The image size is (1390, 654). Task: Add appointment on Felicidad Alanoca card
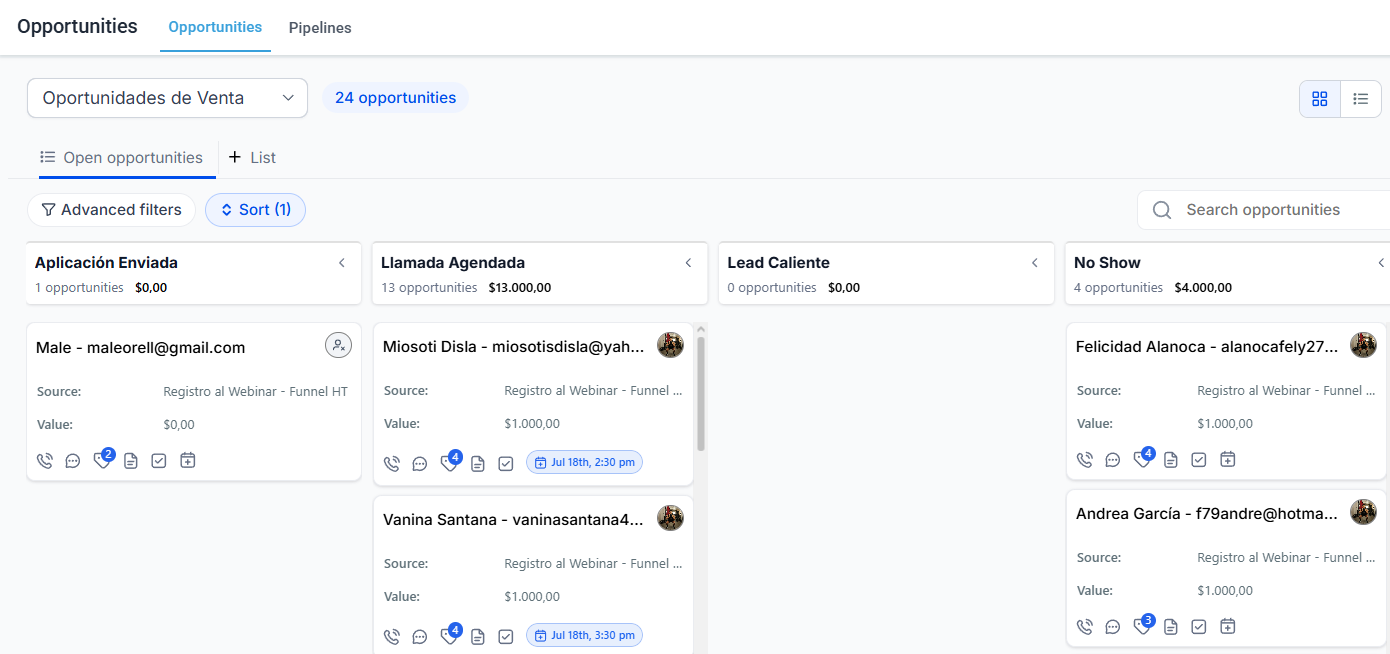click(x=1228, y=460)
